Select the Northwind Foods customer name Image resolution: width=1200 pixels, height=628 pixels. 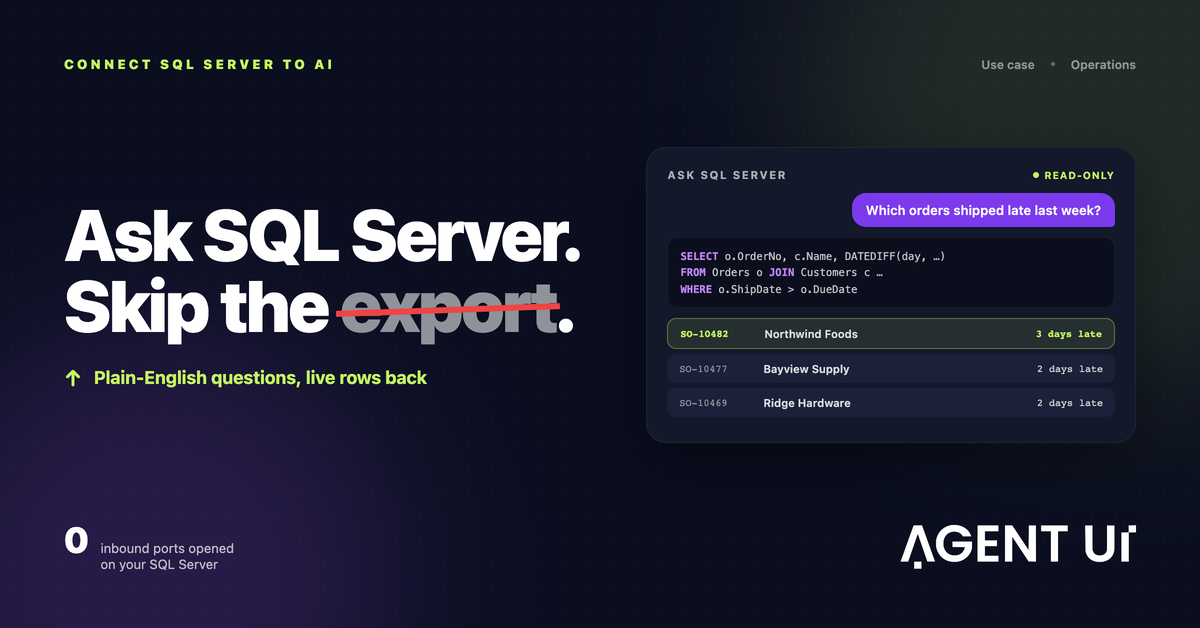810,334
